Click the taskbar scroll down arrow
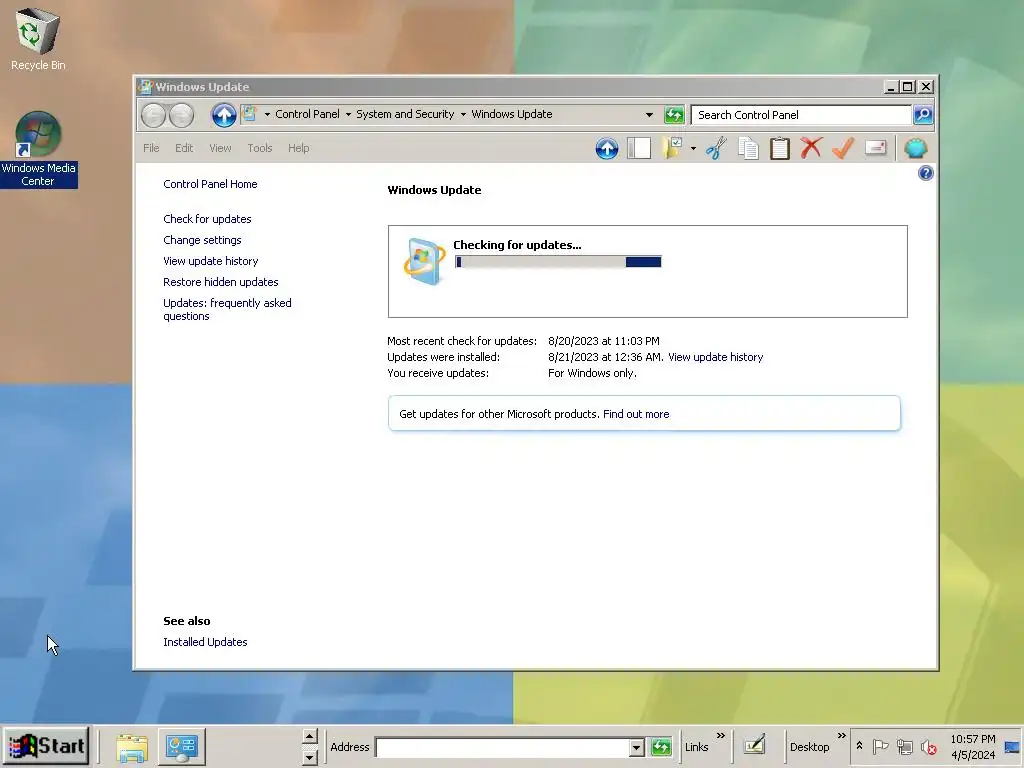Viewport: 1024px width, 768px height. coord(310,757)
